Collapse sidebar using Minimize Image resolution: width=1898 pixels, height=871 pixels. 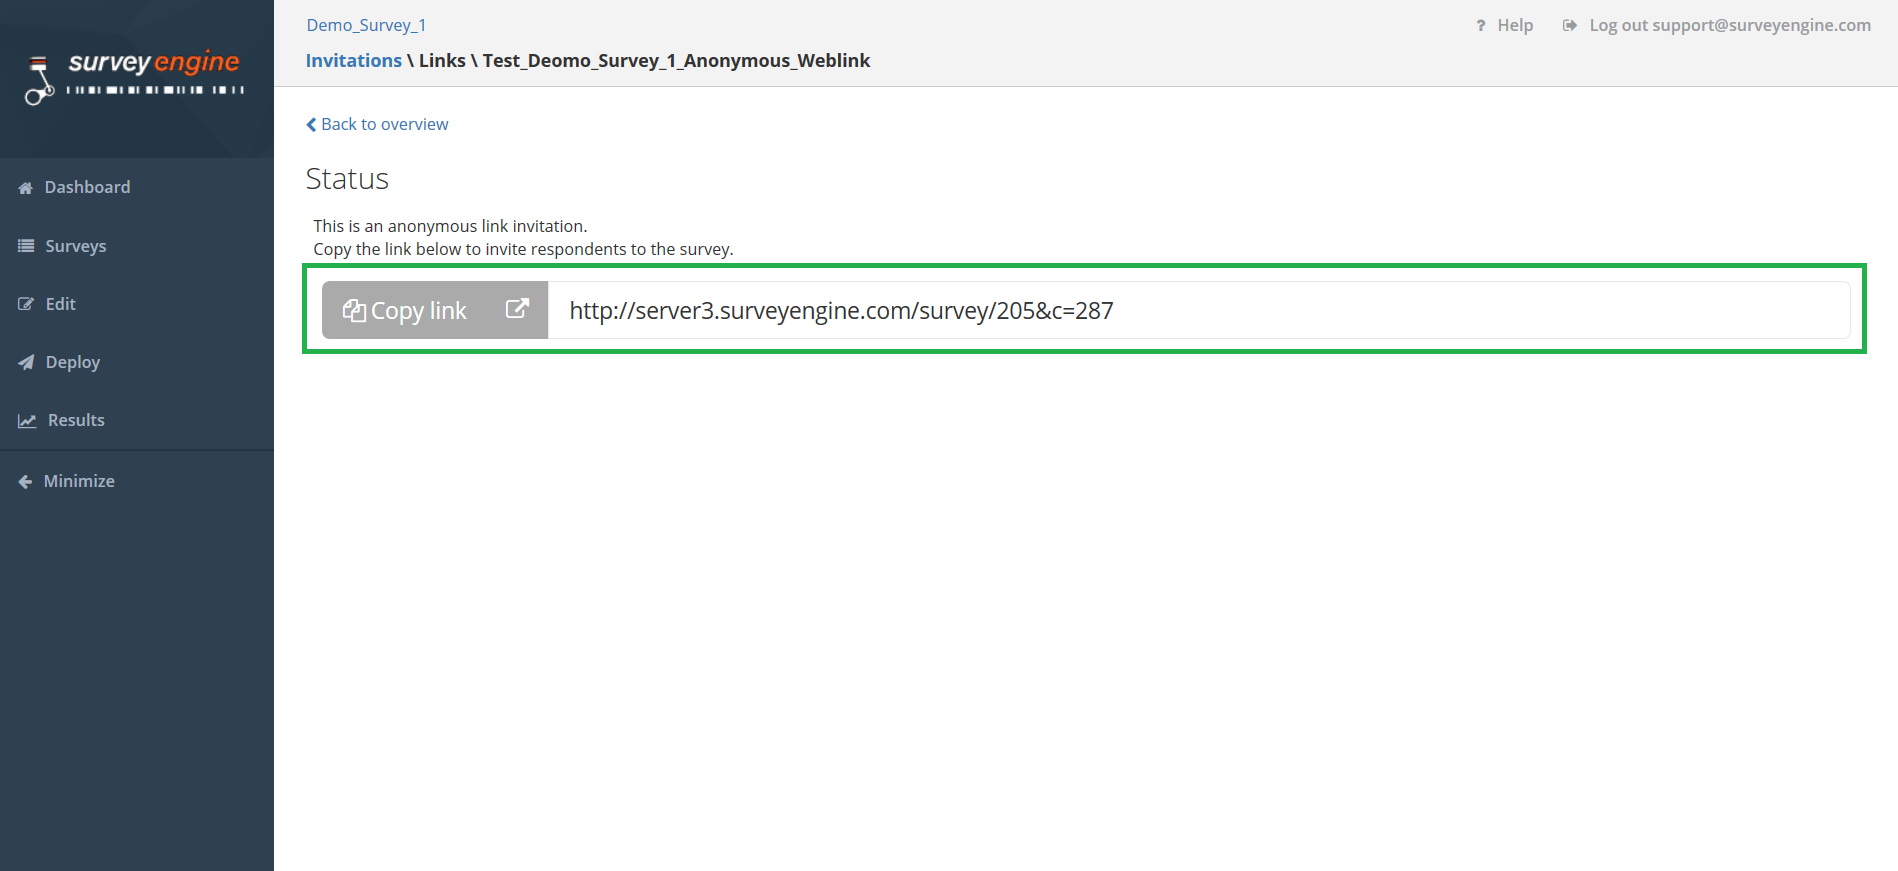pos(79,481)
